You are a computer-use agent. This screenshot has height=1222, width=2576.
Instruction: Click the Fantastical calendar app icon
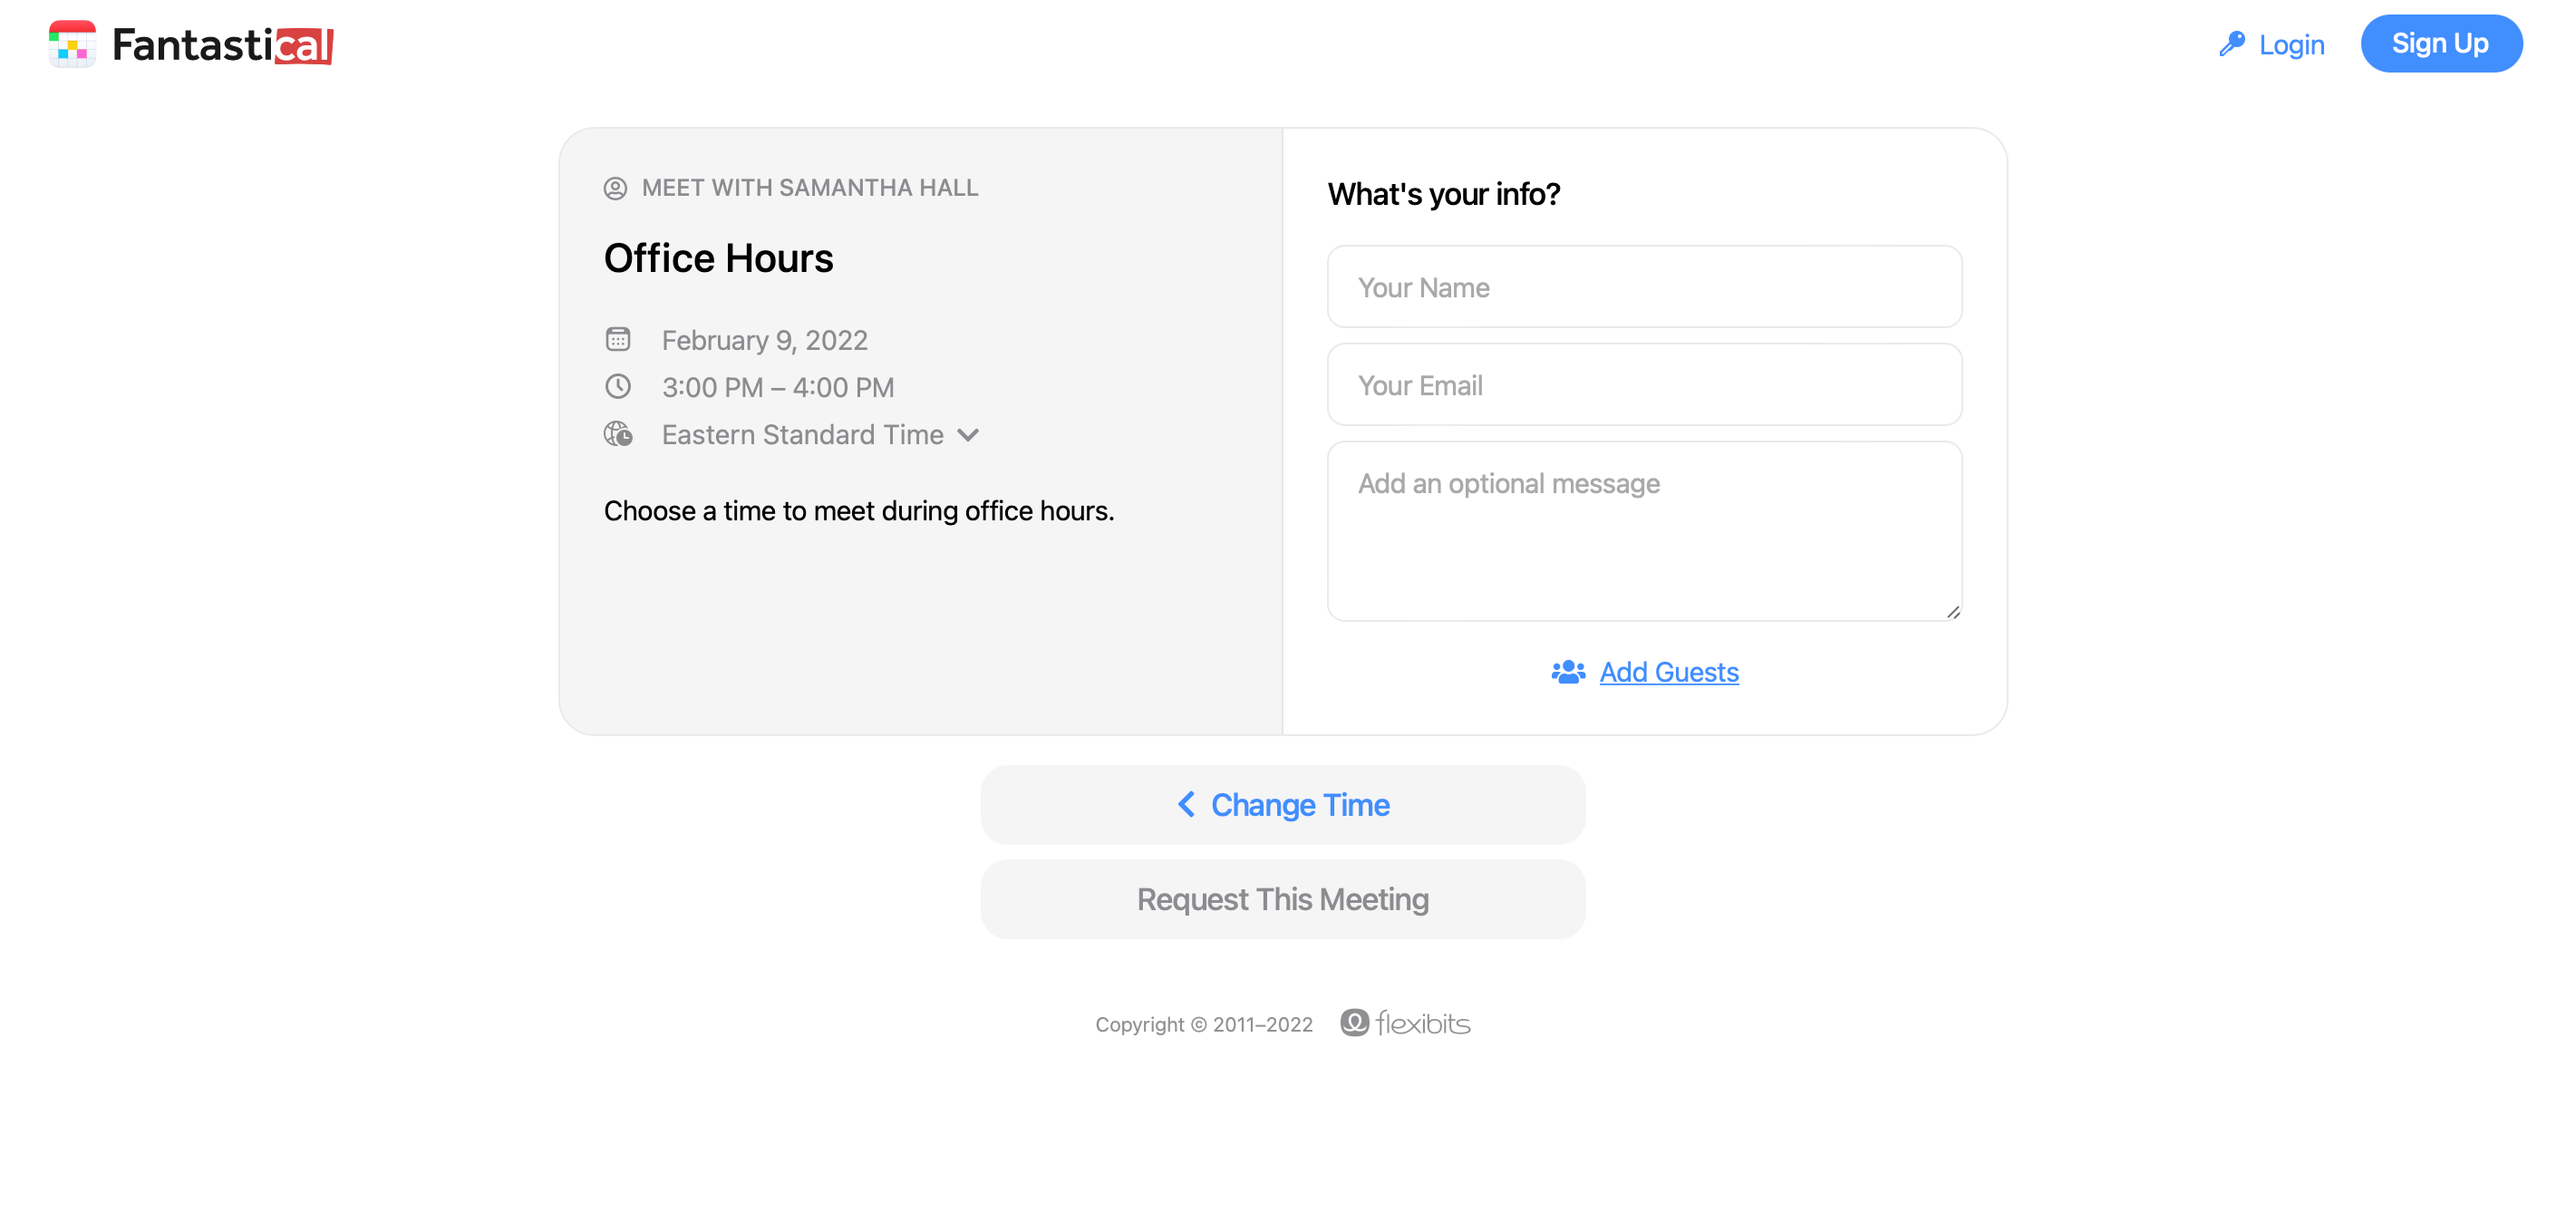72,44
